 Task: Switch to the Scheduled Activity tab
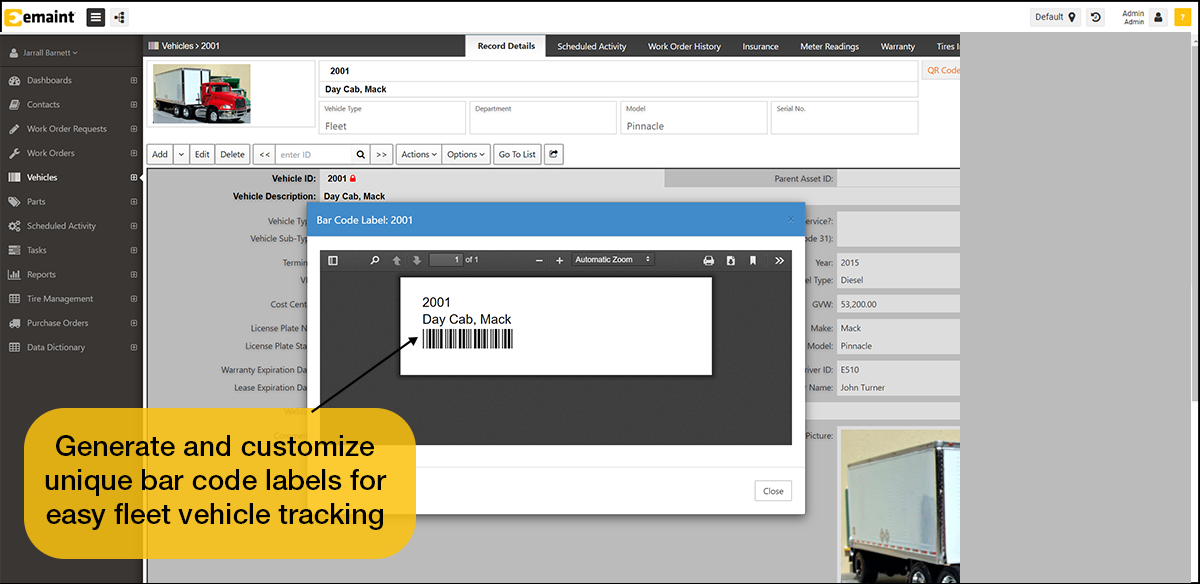(592, 46)
